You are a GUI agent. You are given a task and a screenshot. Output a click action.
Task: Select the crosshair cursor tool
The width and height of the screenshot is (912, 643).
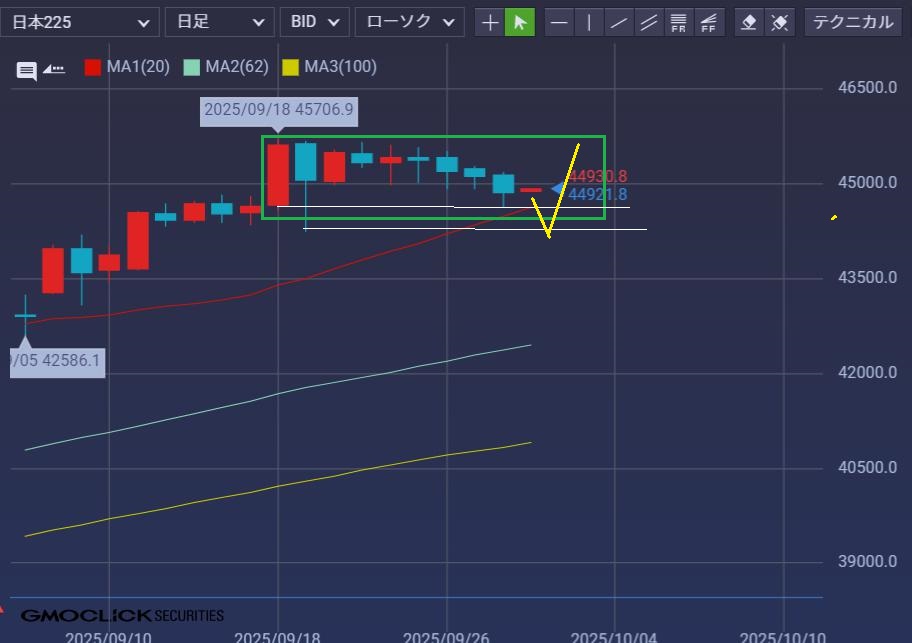[x=489, y=22]
